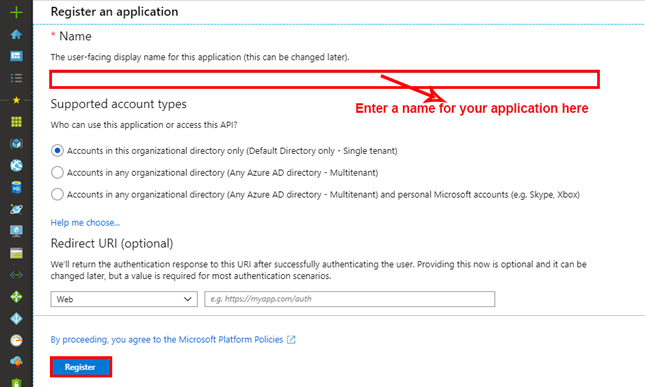Open All services list icon
This screenshot has width=645, height=387.
pos(16,78)
